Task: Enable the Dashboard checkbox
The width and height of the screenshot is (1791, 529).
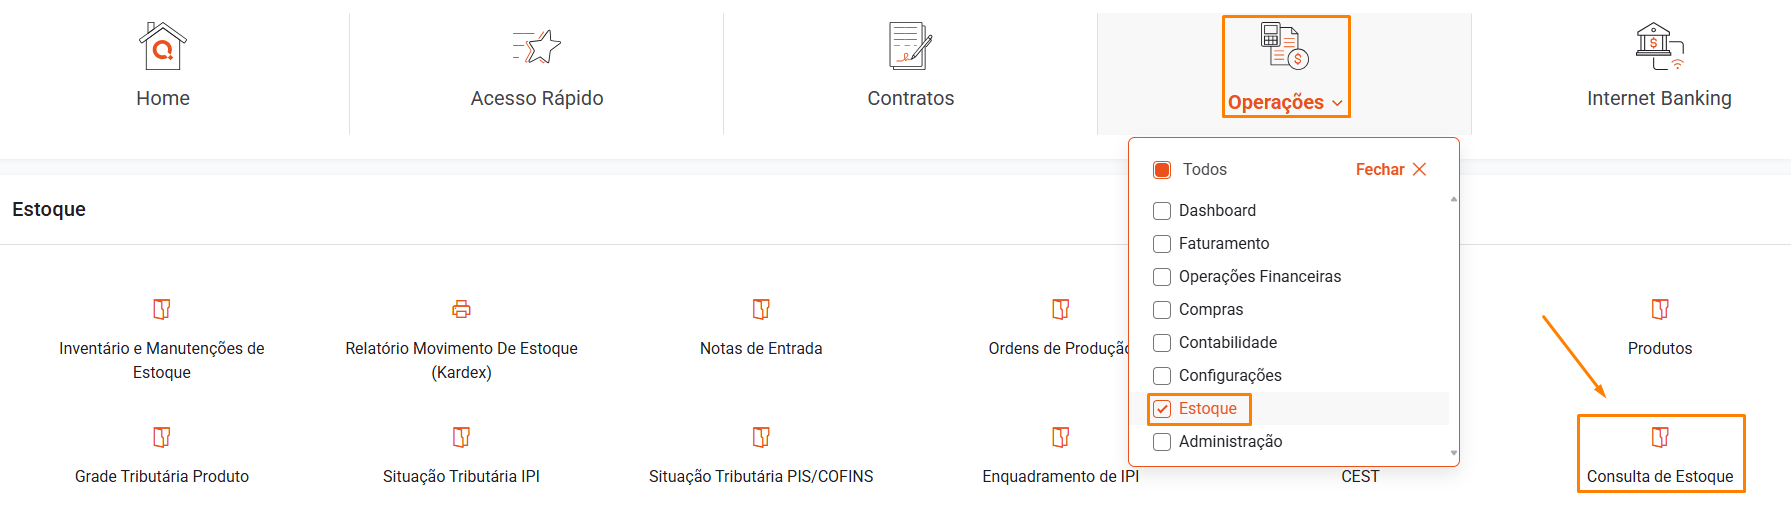Action: point(1162,211)
